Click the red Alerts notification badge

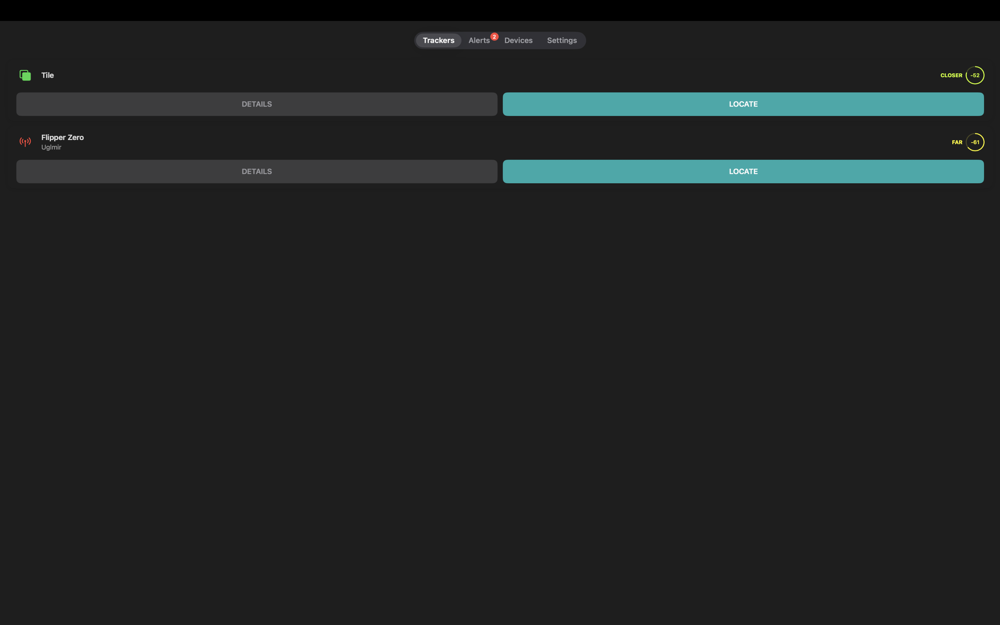(494, 36)
